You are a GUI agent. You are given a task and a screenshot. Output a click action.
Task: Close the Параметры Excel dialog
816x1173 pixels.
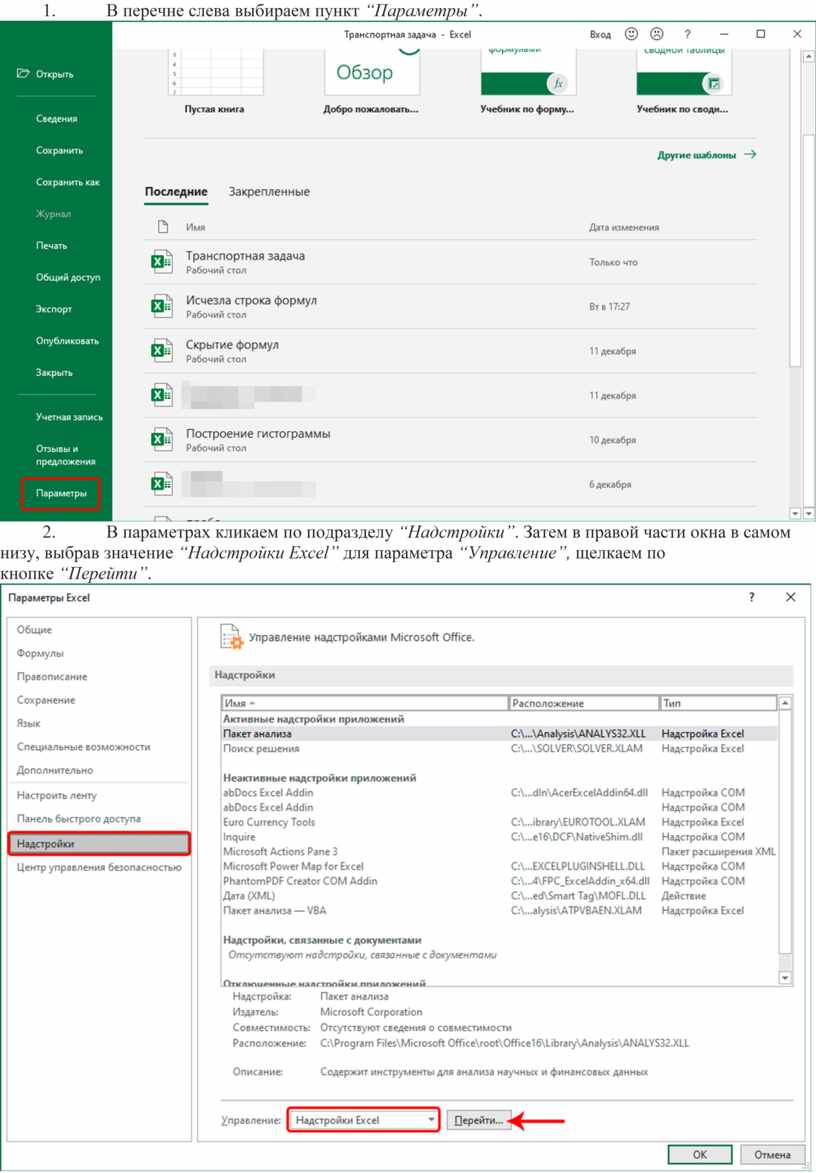point(791,597)
